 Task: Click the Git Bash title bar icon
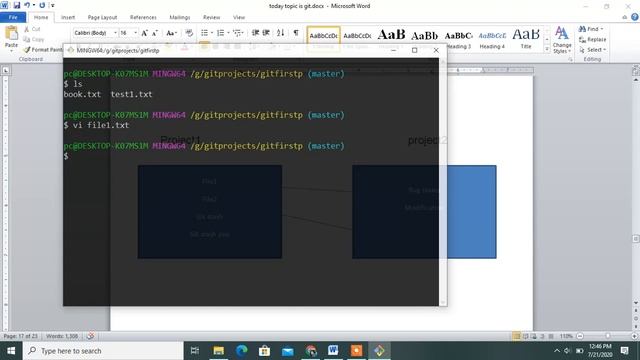click(71, 50)
